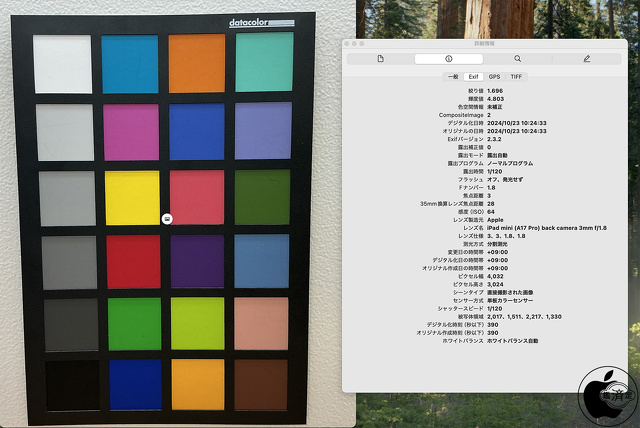This screenshot has width=640, height=428.
Task: Click the small round marker on the color chart
Action: (165, 217)
